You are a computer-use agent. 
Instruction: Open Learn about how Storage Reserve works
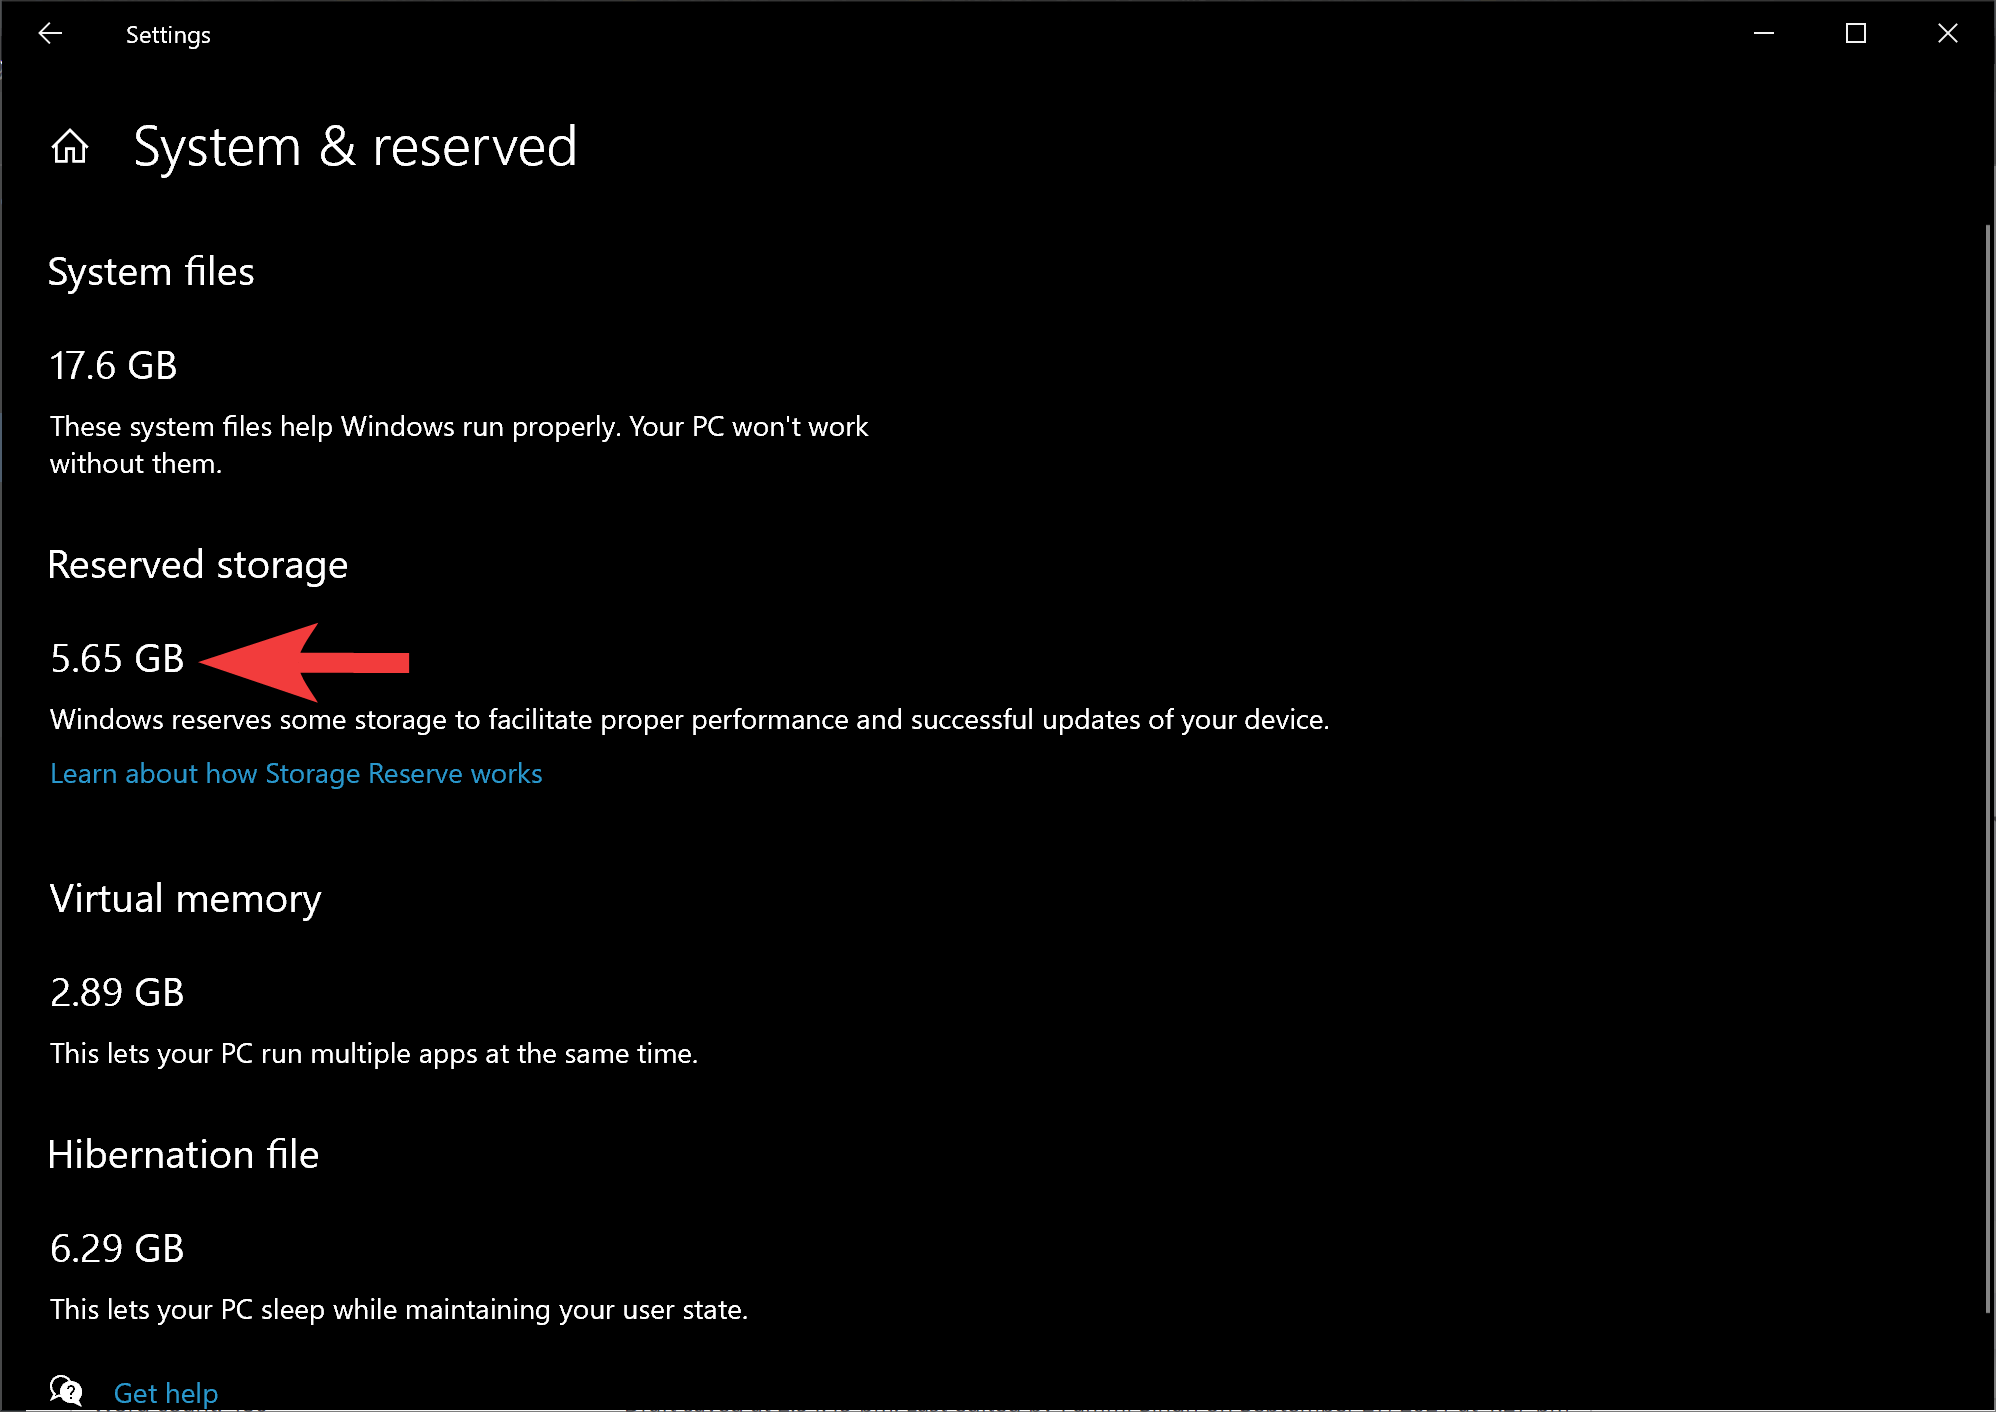click(x=296, y=773)
